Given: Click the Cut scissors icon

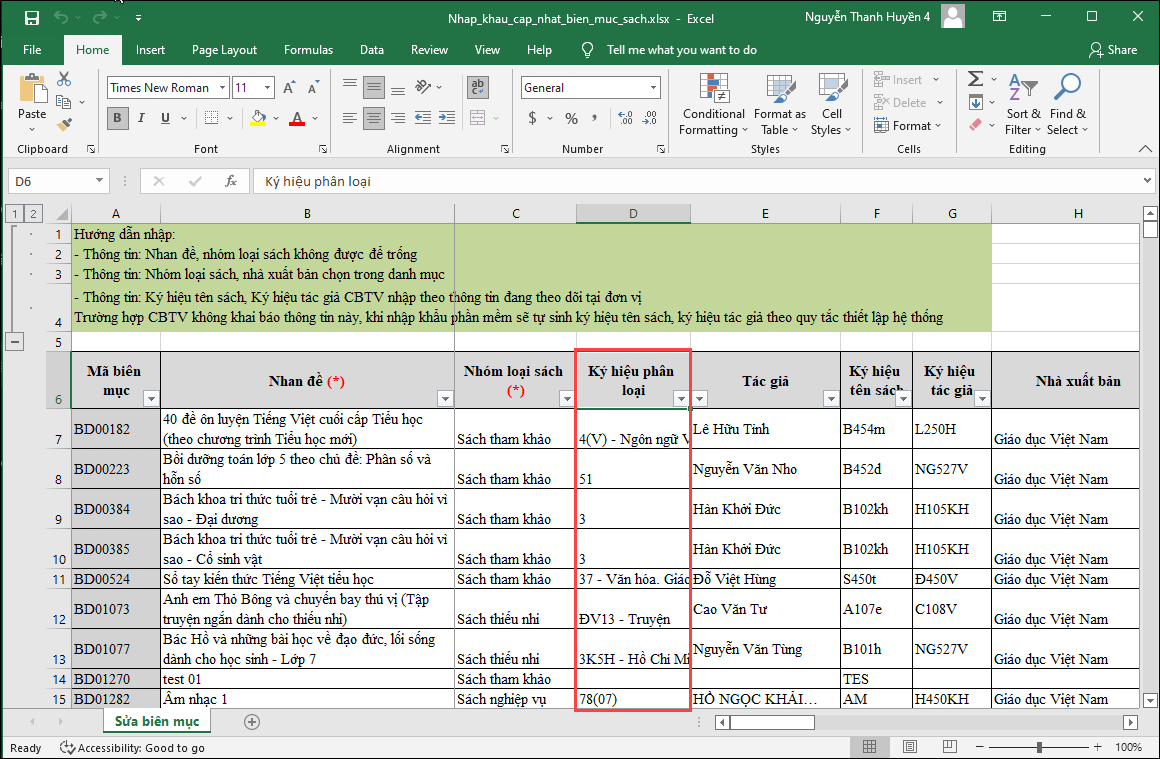Looking at the screenshot, I should (65, 79).
